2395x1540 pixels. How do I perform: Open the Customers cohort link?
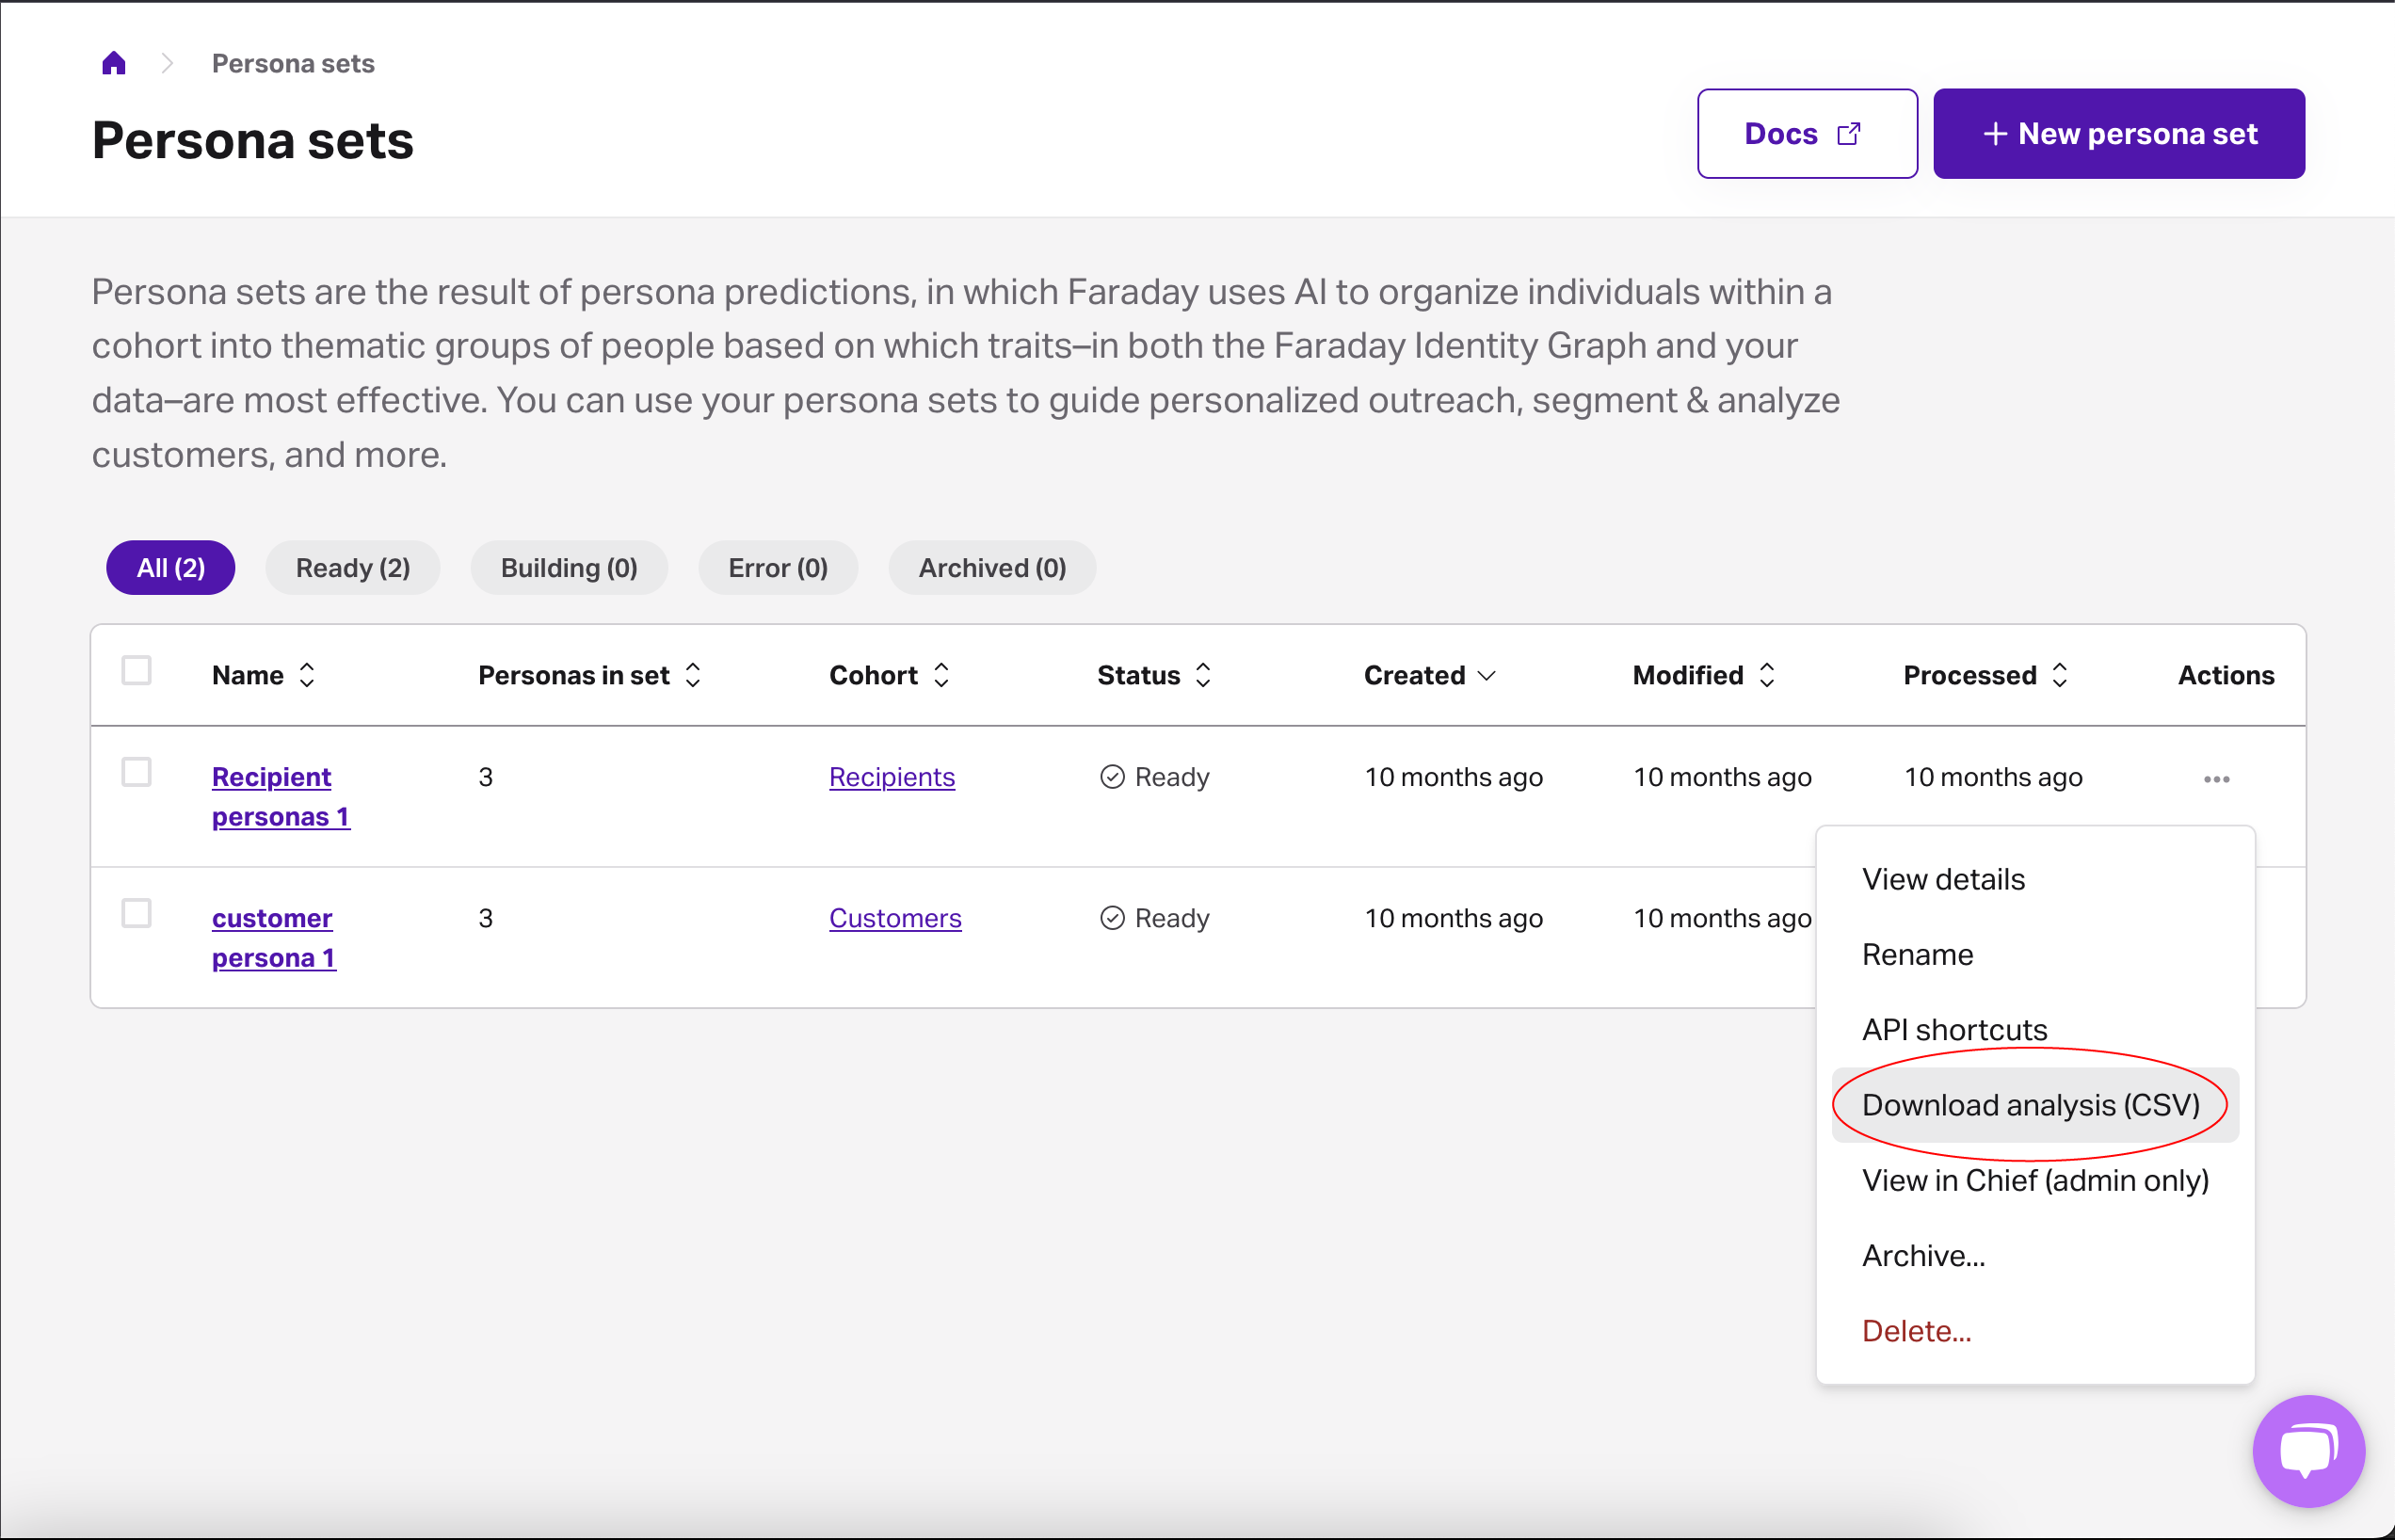pyautogui.click(x=895, y=918)
